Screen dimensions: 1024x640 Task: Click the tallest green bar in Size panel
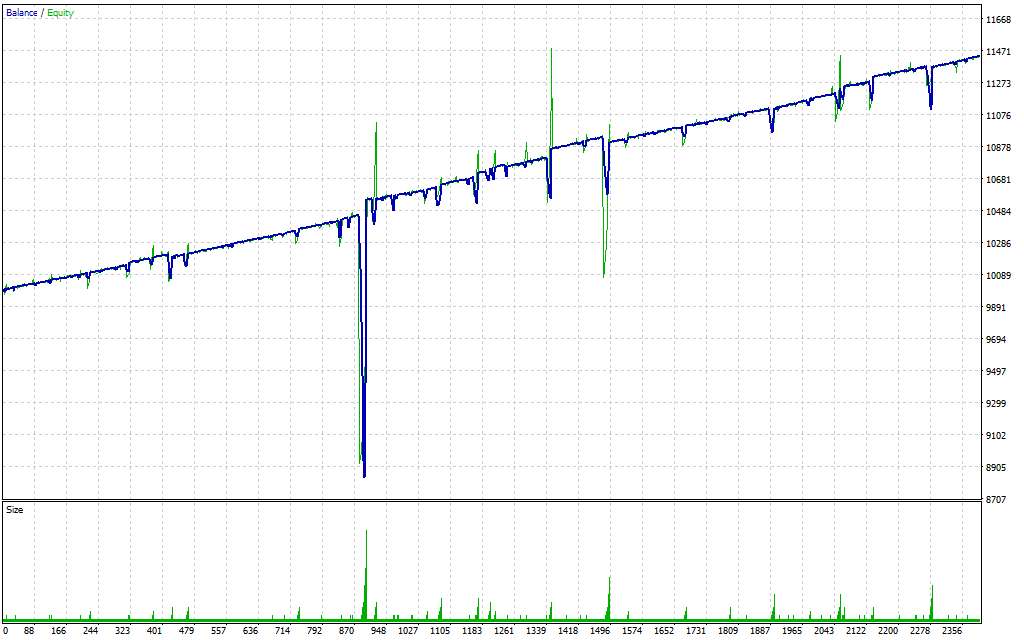[367, 532]
